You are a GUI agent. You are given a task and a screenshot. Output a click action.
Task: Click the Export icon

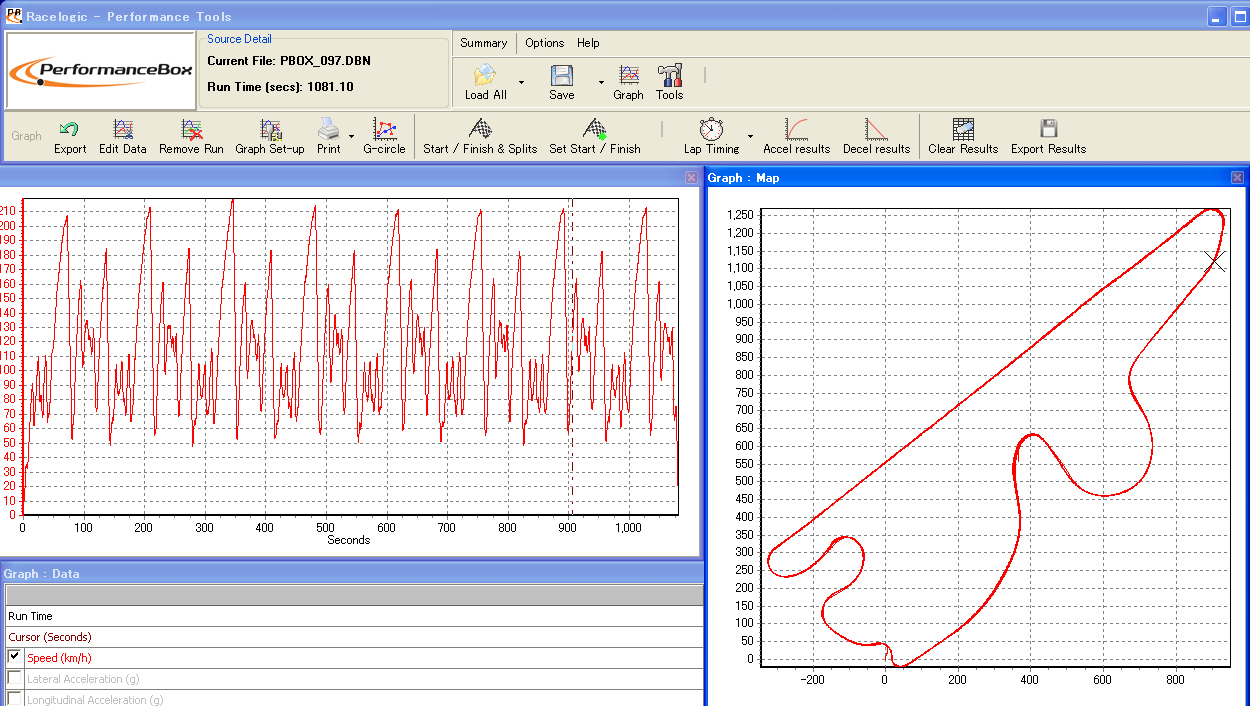tap(69, 129)
